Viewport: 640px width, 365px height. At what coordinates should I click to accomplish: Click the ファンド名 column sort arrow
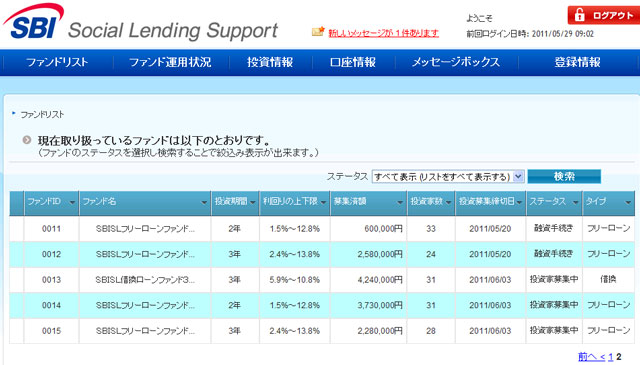pyautogui.click(x=204, y=202)
